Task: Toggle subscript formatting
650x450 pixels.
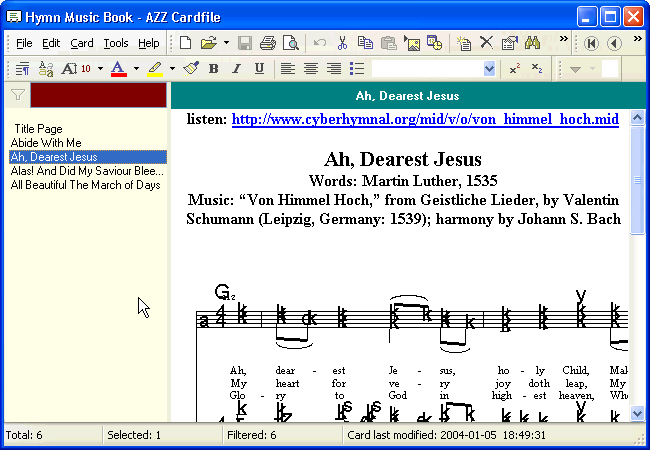Action: point(537,69)
